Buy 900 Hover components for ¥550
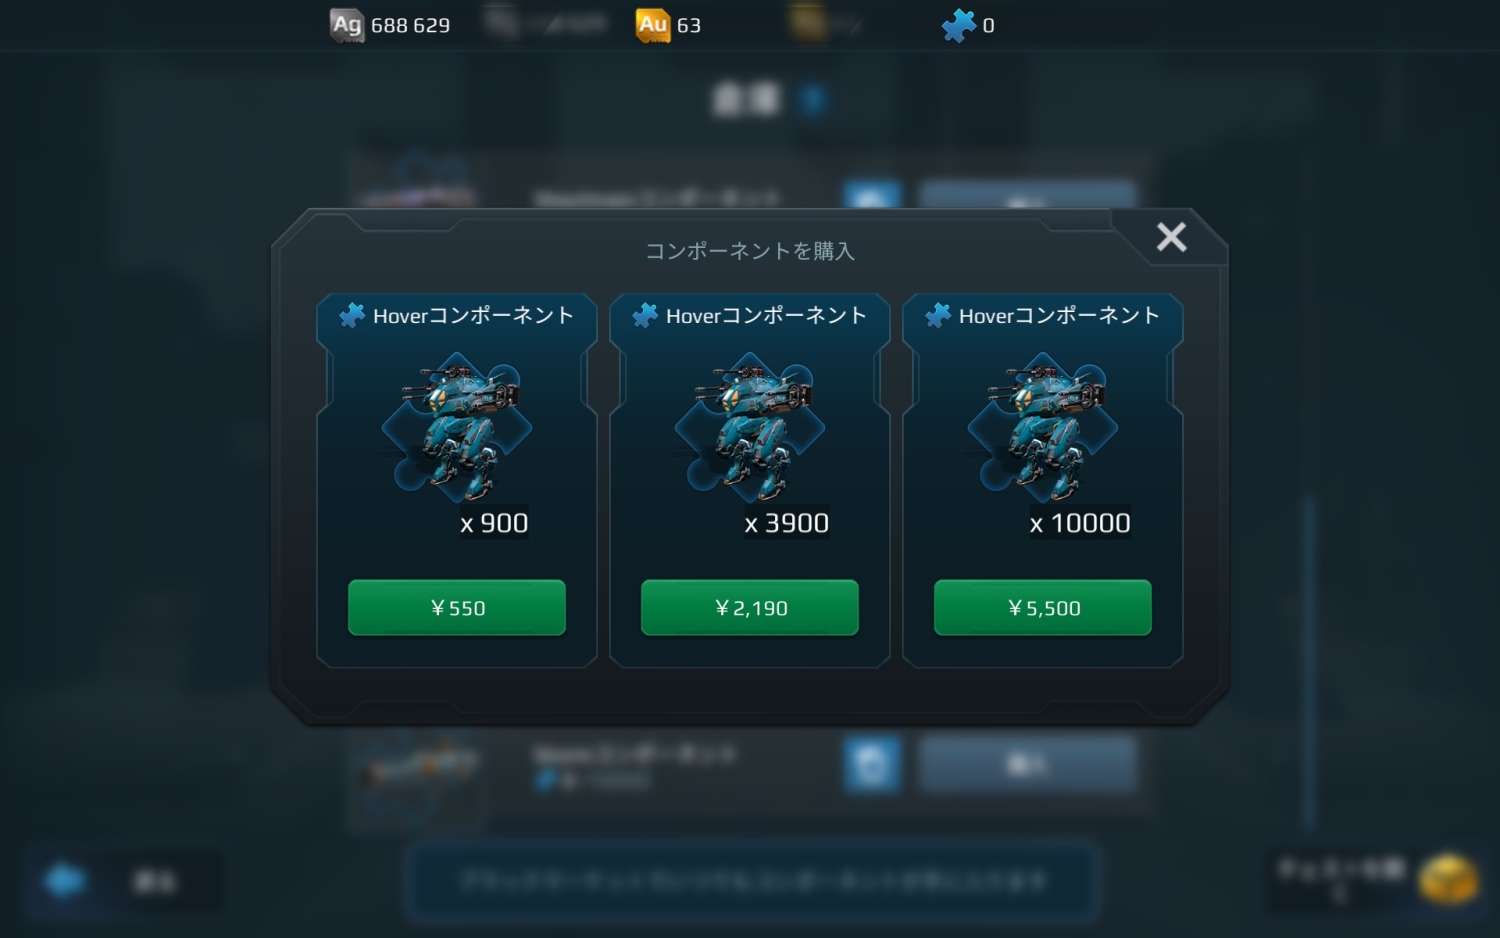The width and height of the screenshot is (1500, 938). (457, 607)
